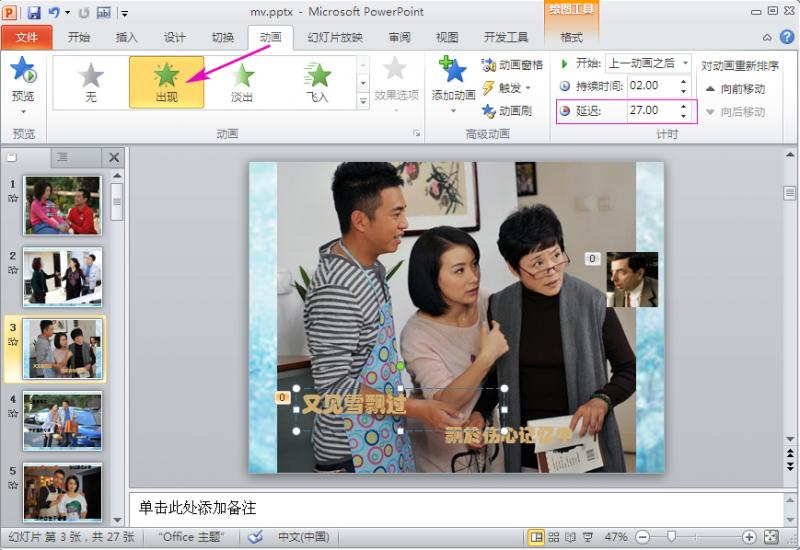Play animations via star icon under slide 1
Screen dimensions: 800x550
(13, 198)
